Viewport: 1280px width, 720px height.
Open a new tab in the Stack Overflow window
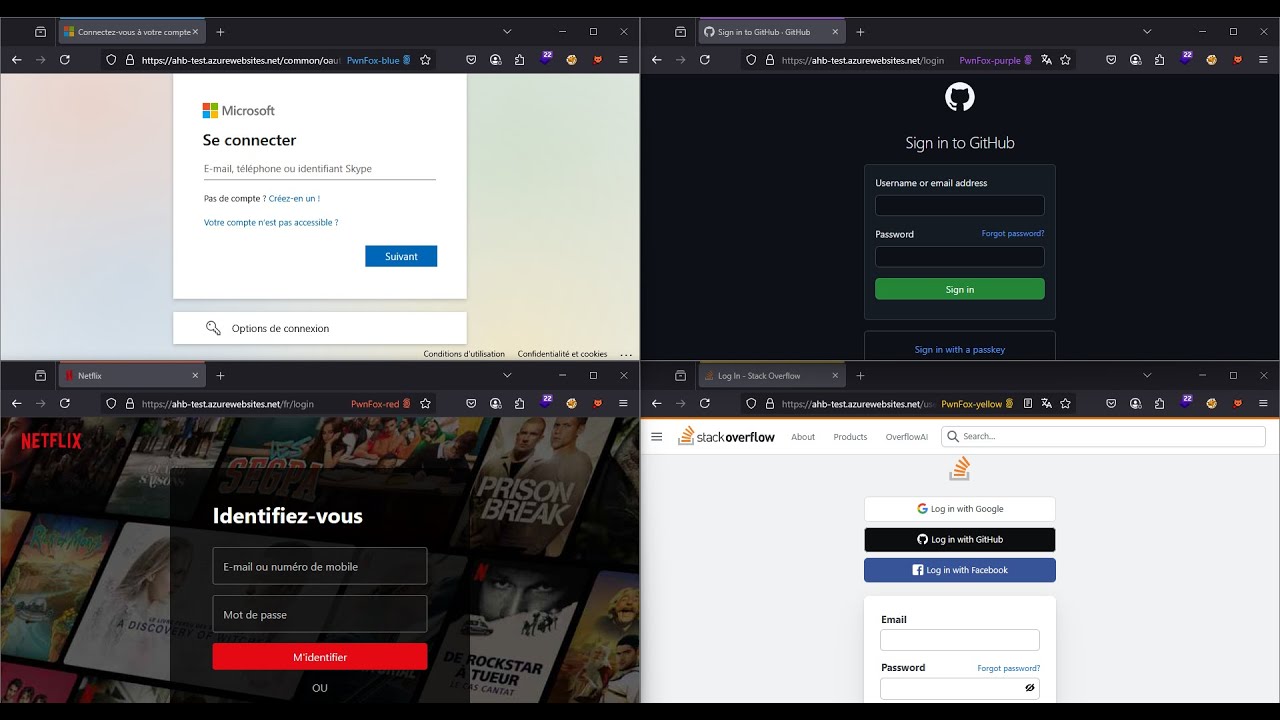coord(860,376)
